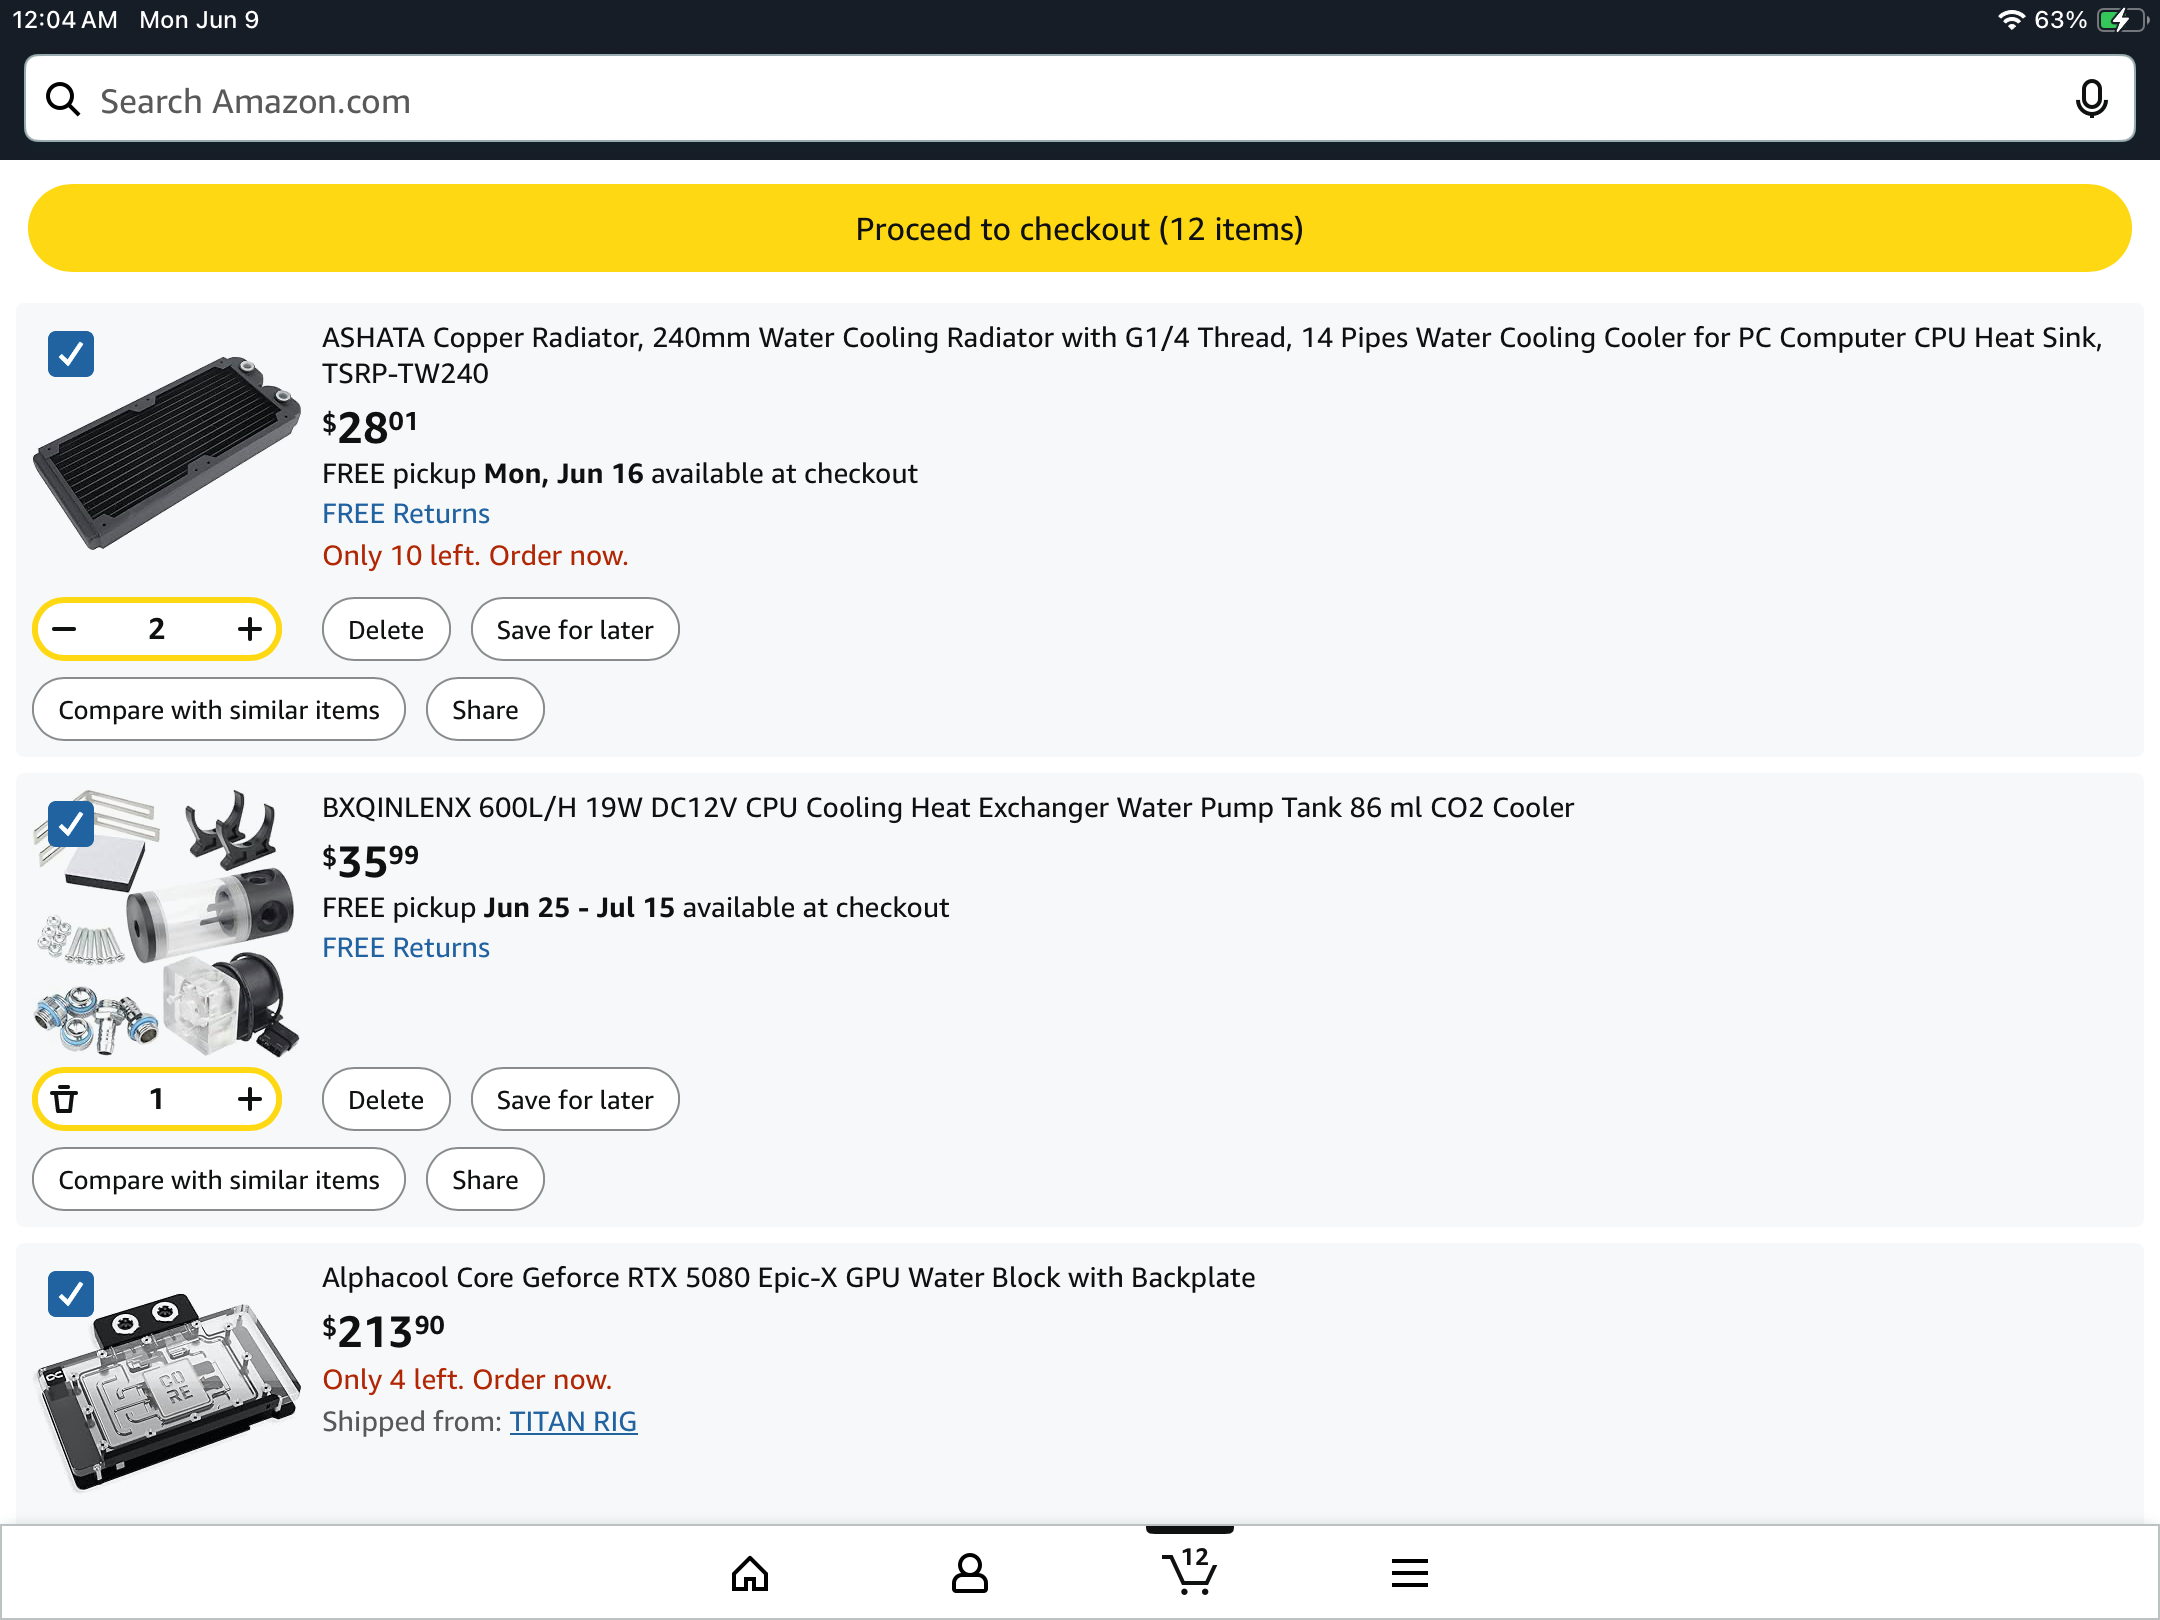Tap the microphone voice search icon
This screenshot has width=2160, height=1620.
2090,99
